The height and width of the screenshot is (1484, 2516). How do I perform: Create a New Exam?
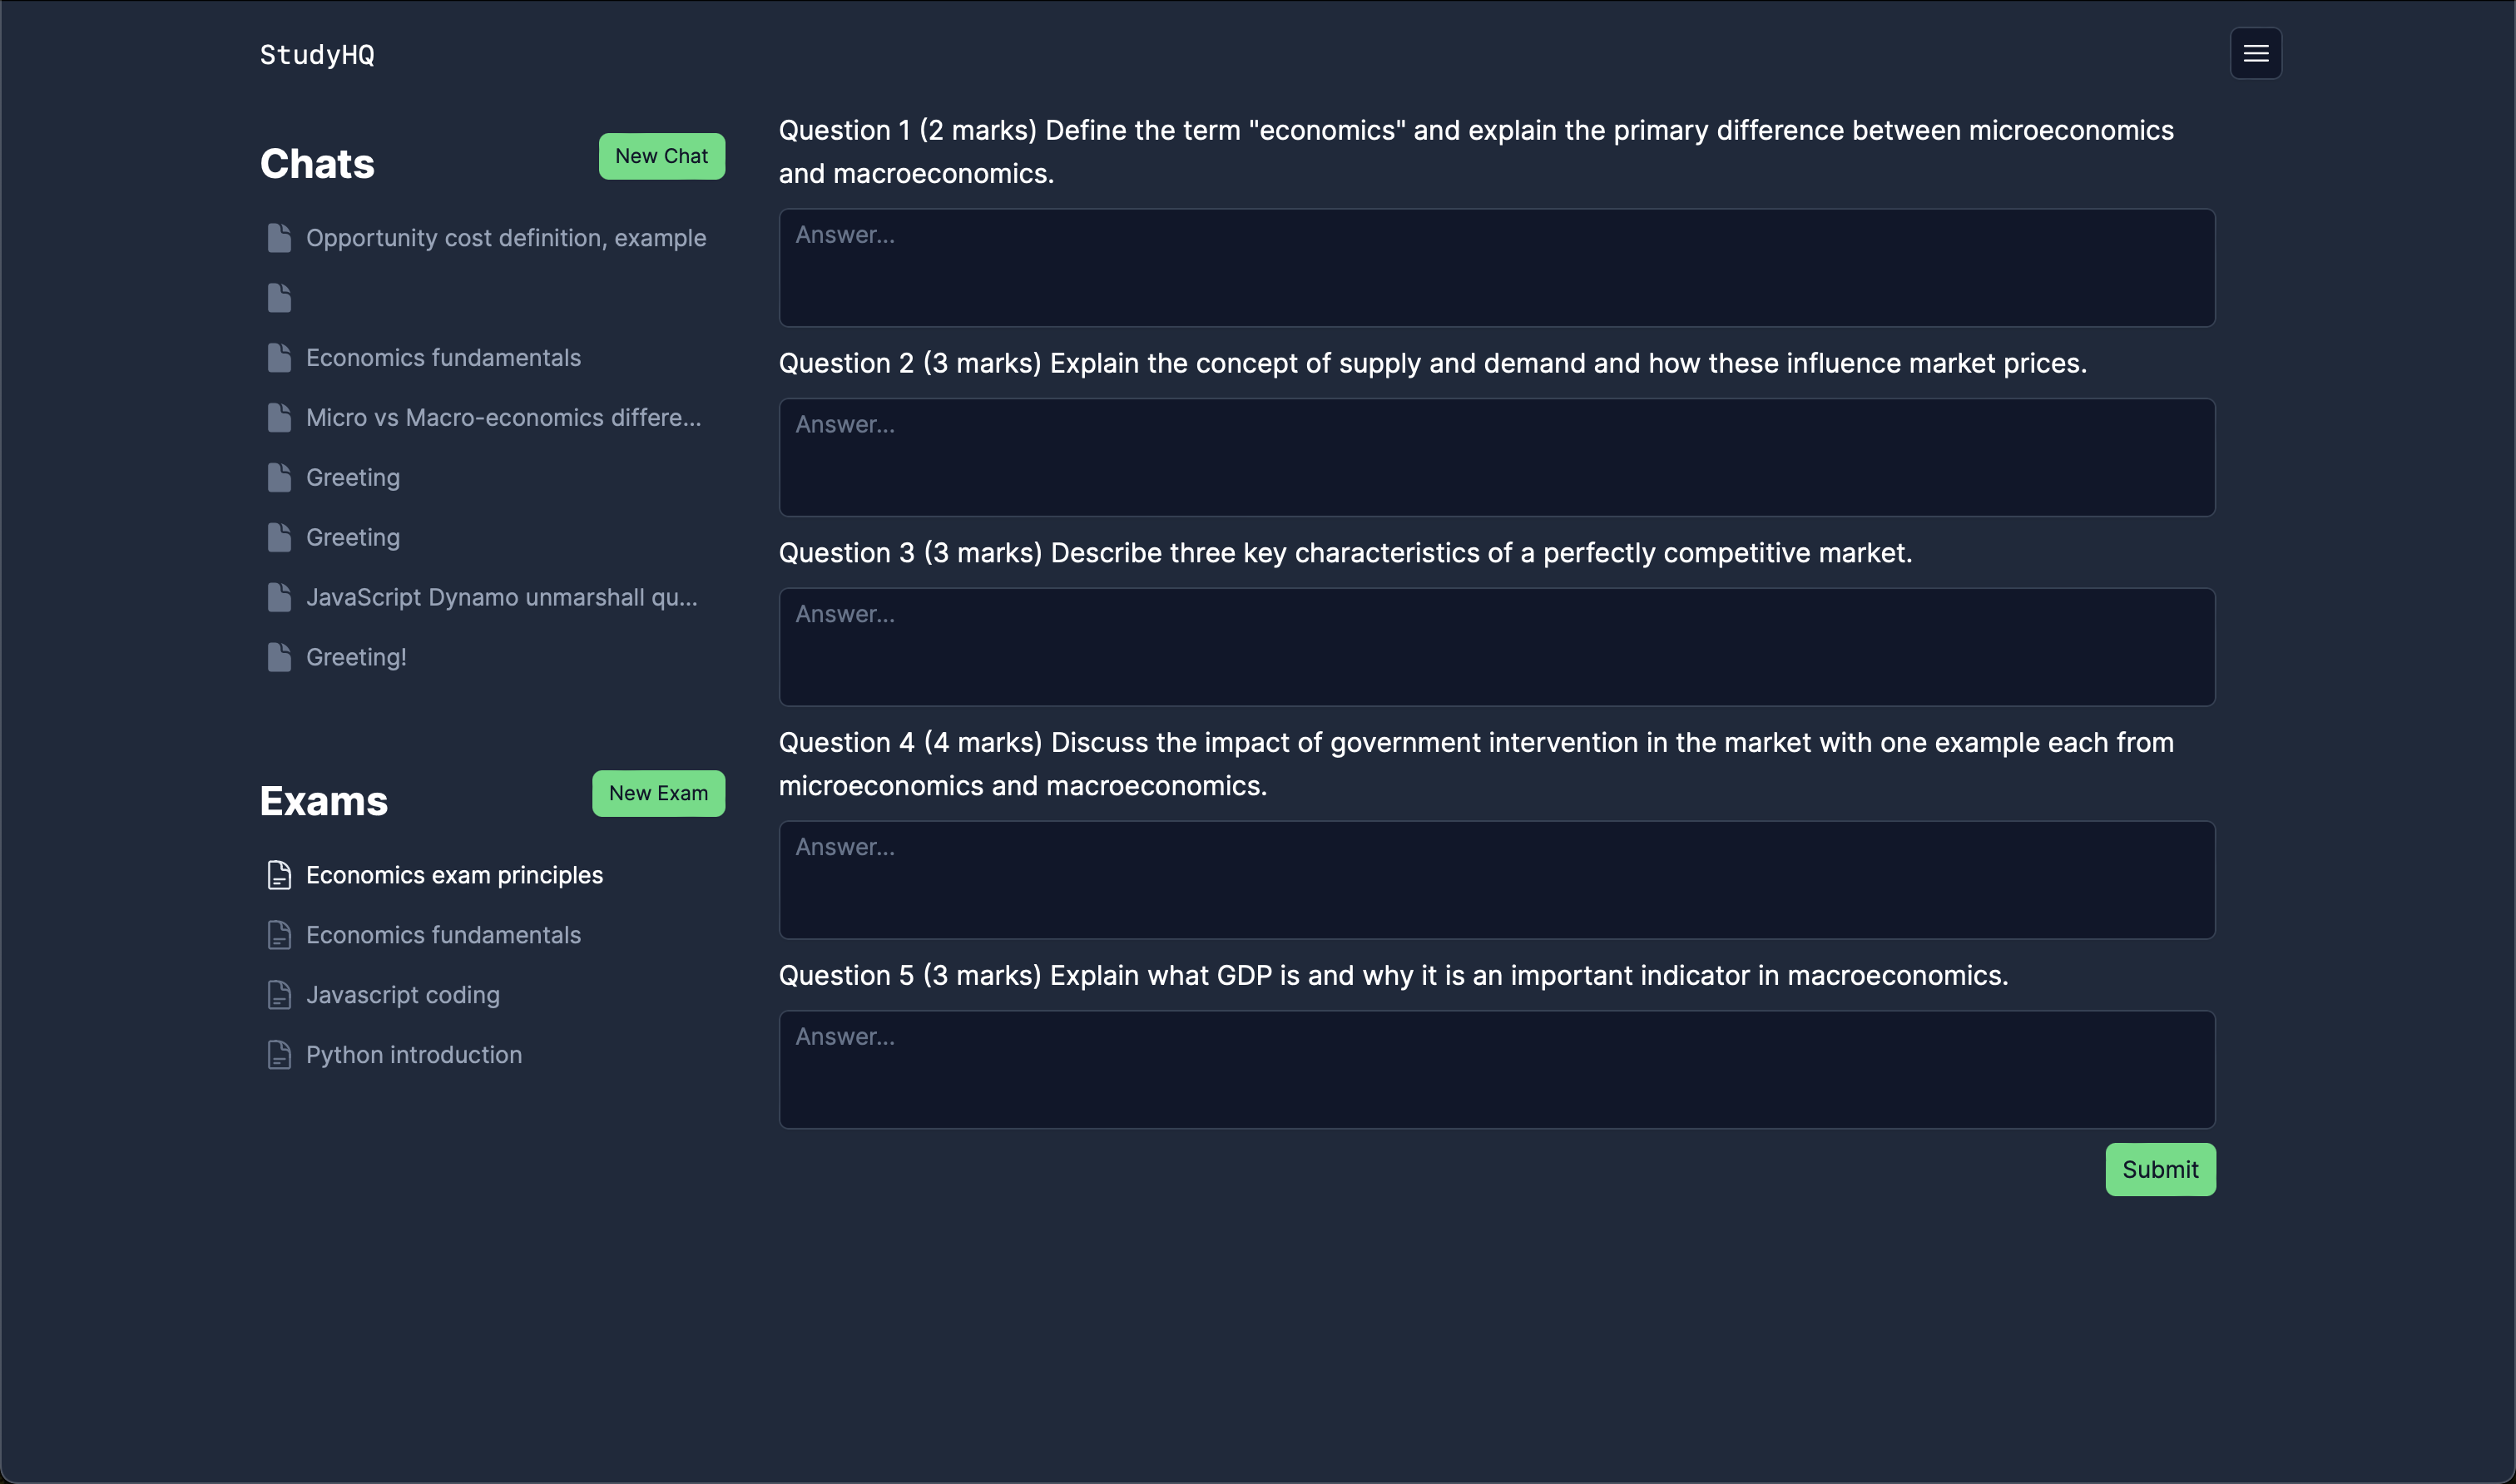click(658, 793)
